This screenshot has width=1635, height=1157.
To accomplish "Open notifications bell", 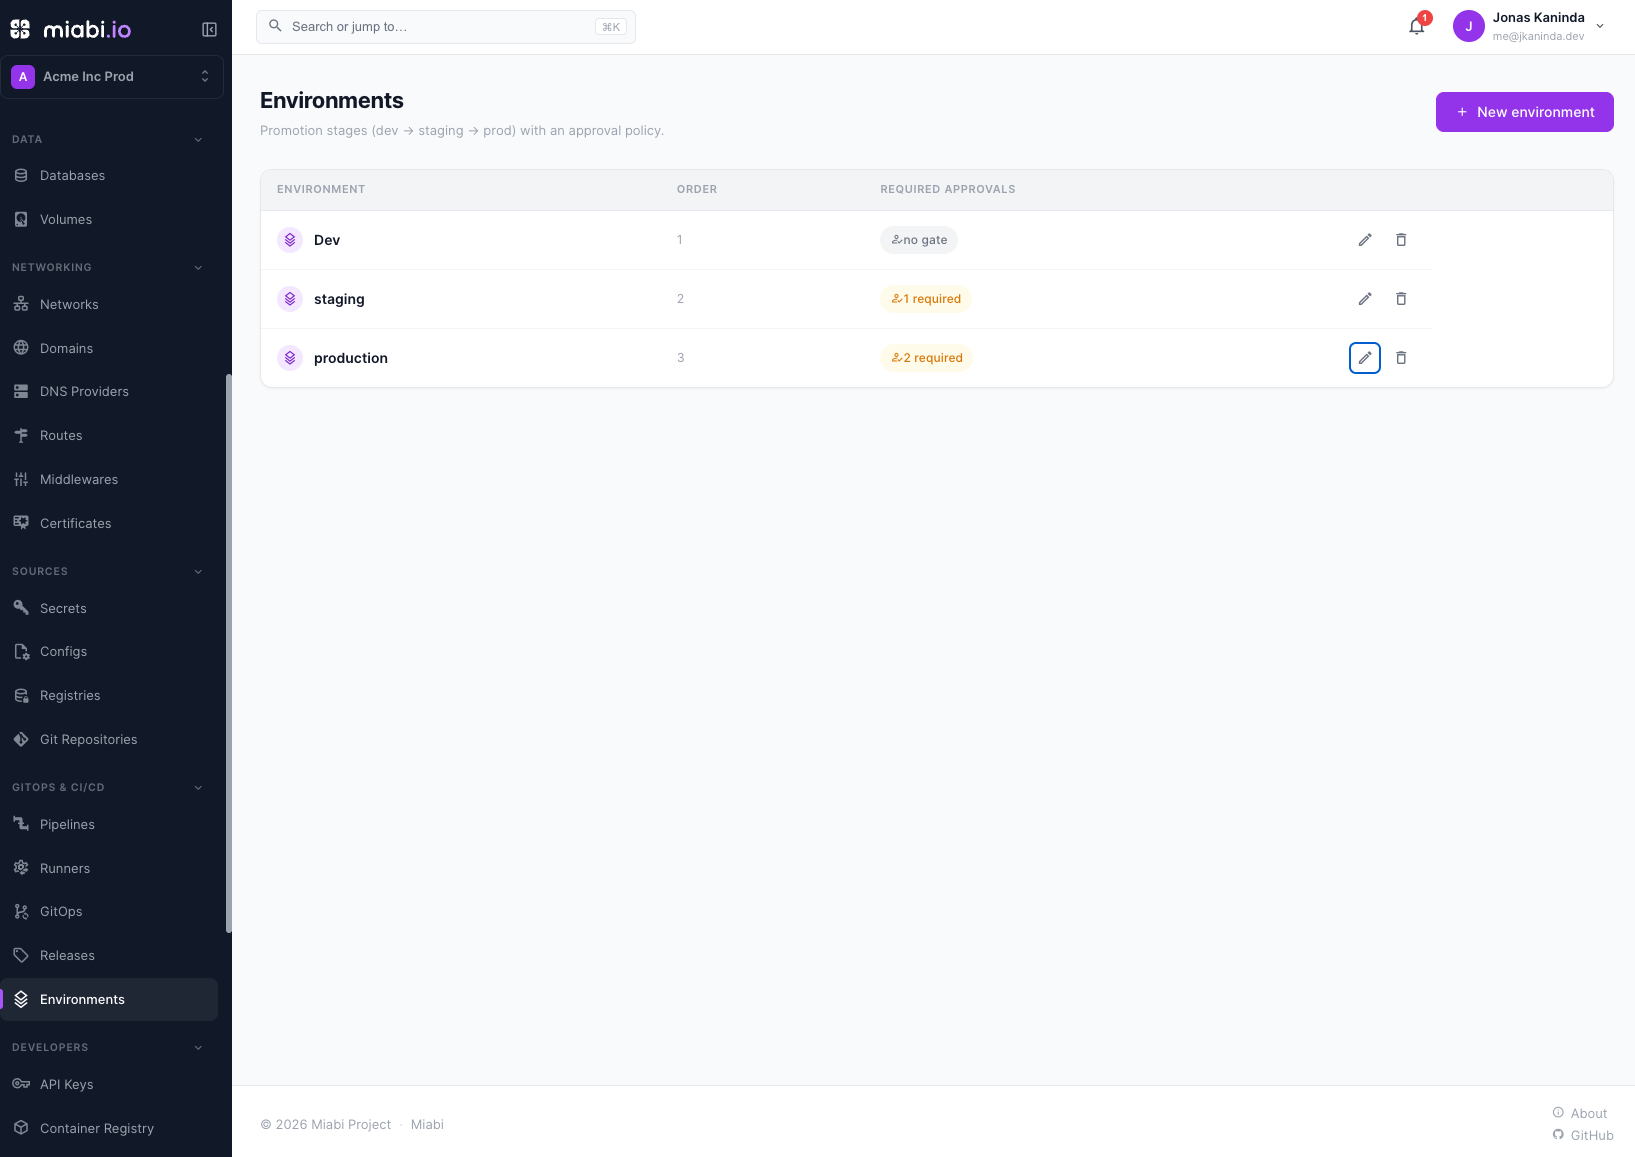I will [x=1417, y=27].
